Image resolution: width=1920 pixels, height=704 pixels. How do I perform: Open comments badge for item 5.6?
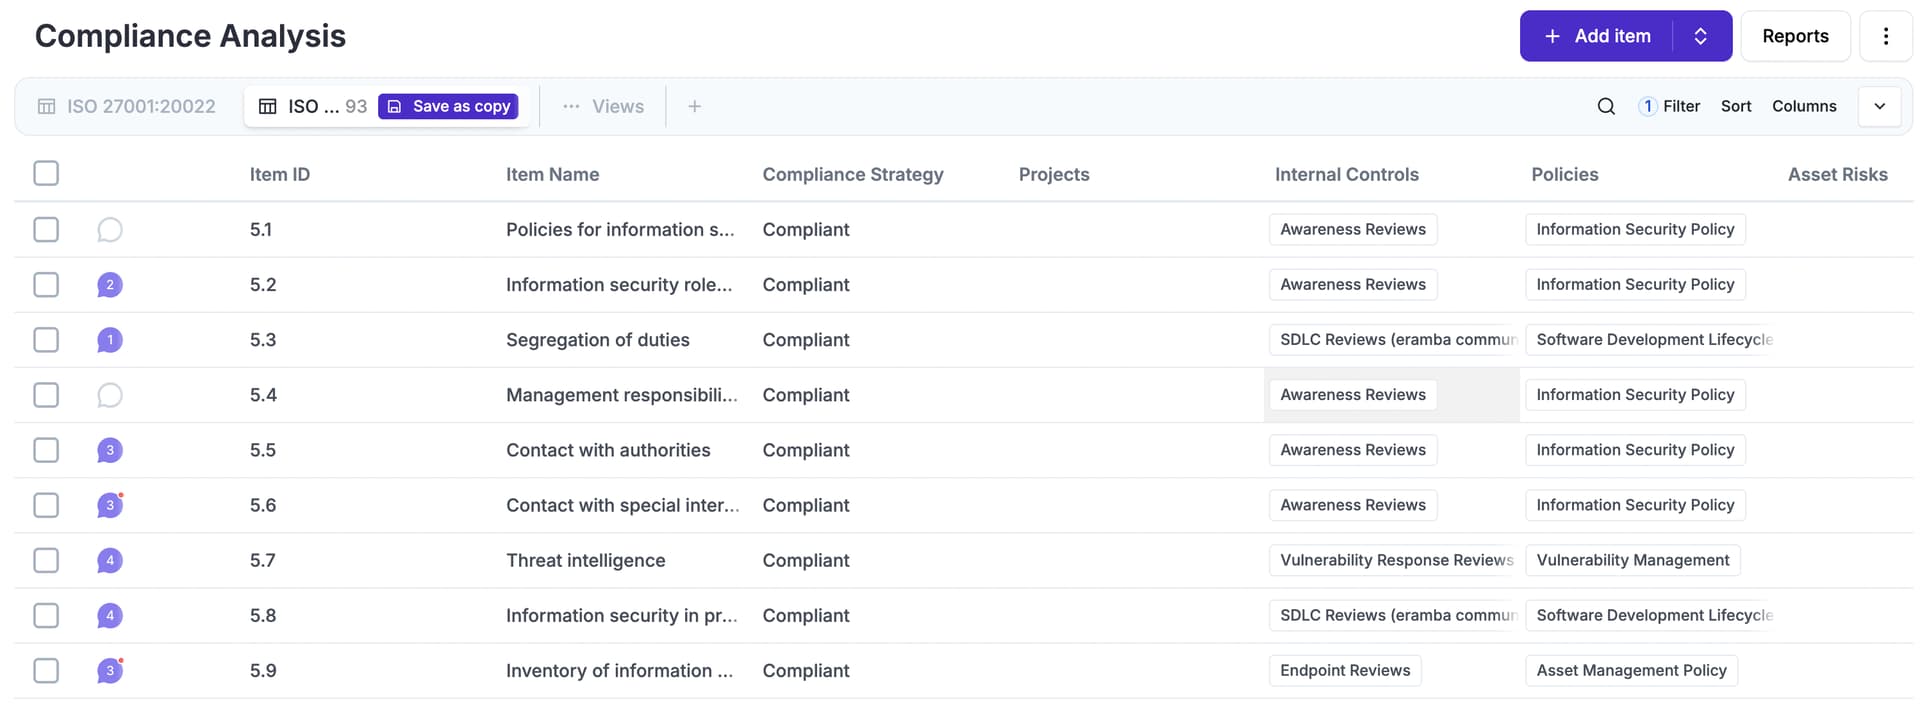[110, 505]
